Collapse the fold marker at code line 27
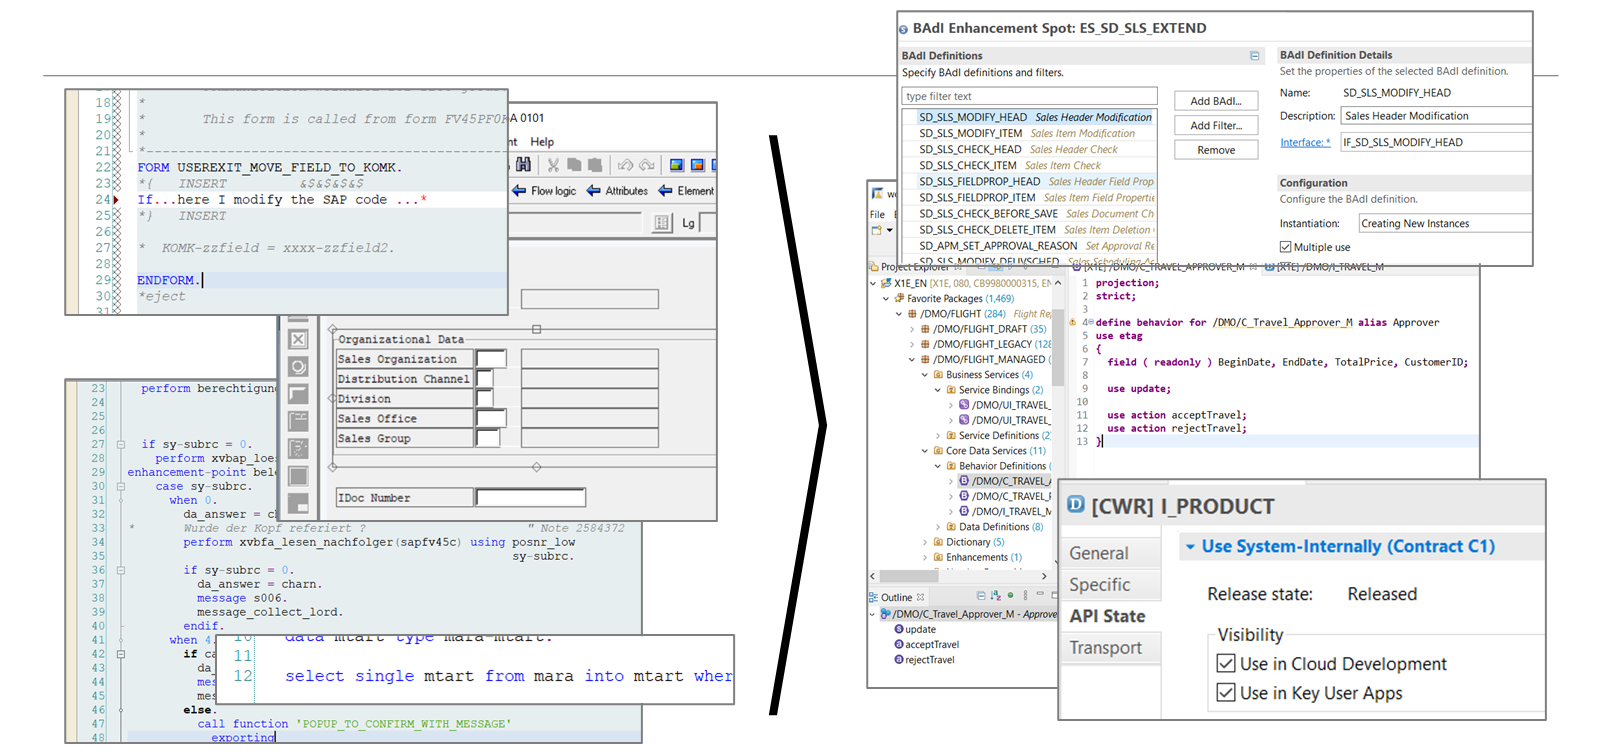The height and width of the screenshot is (754, 1600). [120, 444]
